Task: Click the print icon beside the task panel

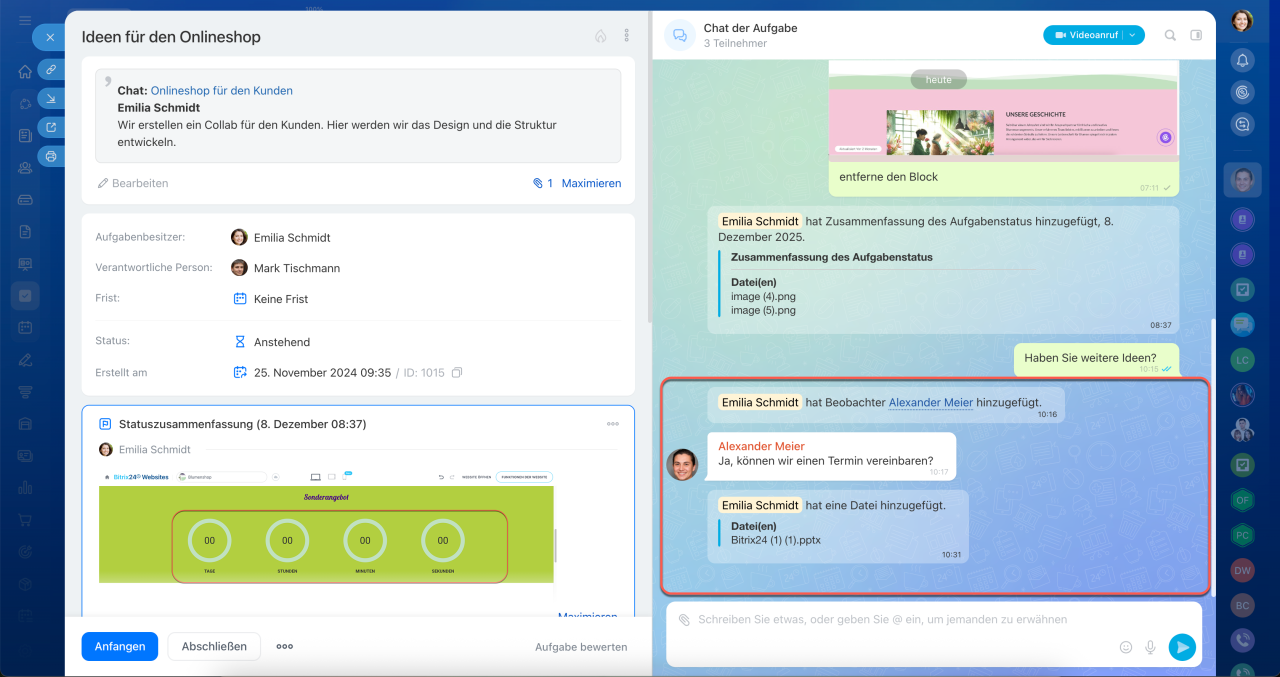Action: pyautogui.click(x=50, y=156)
